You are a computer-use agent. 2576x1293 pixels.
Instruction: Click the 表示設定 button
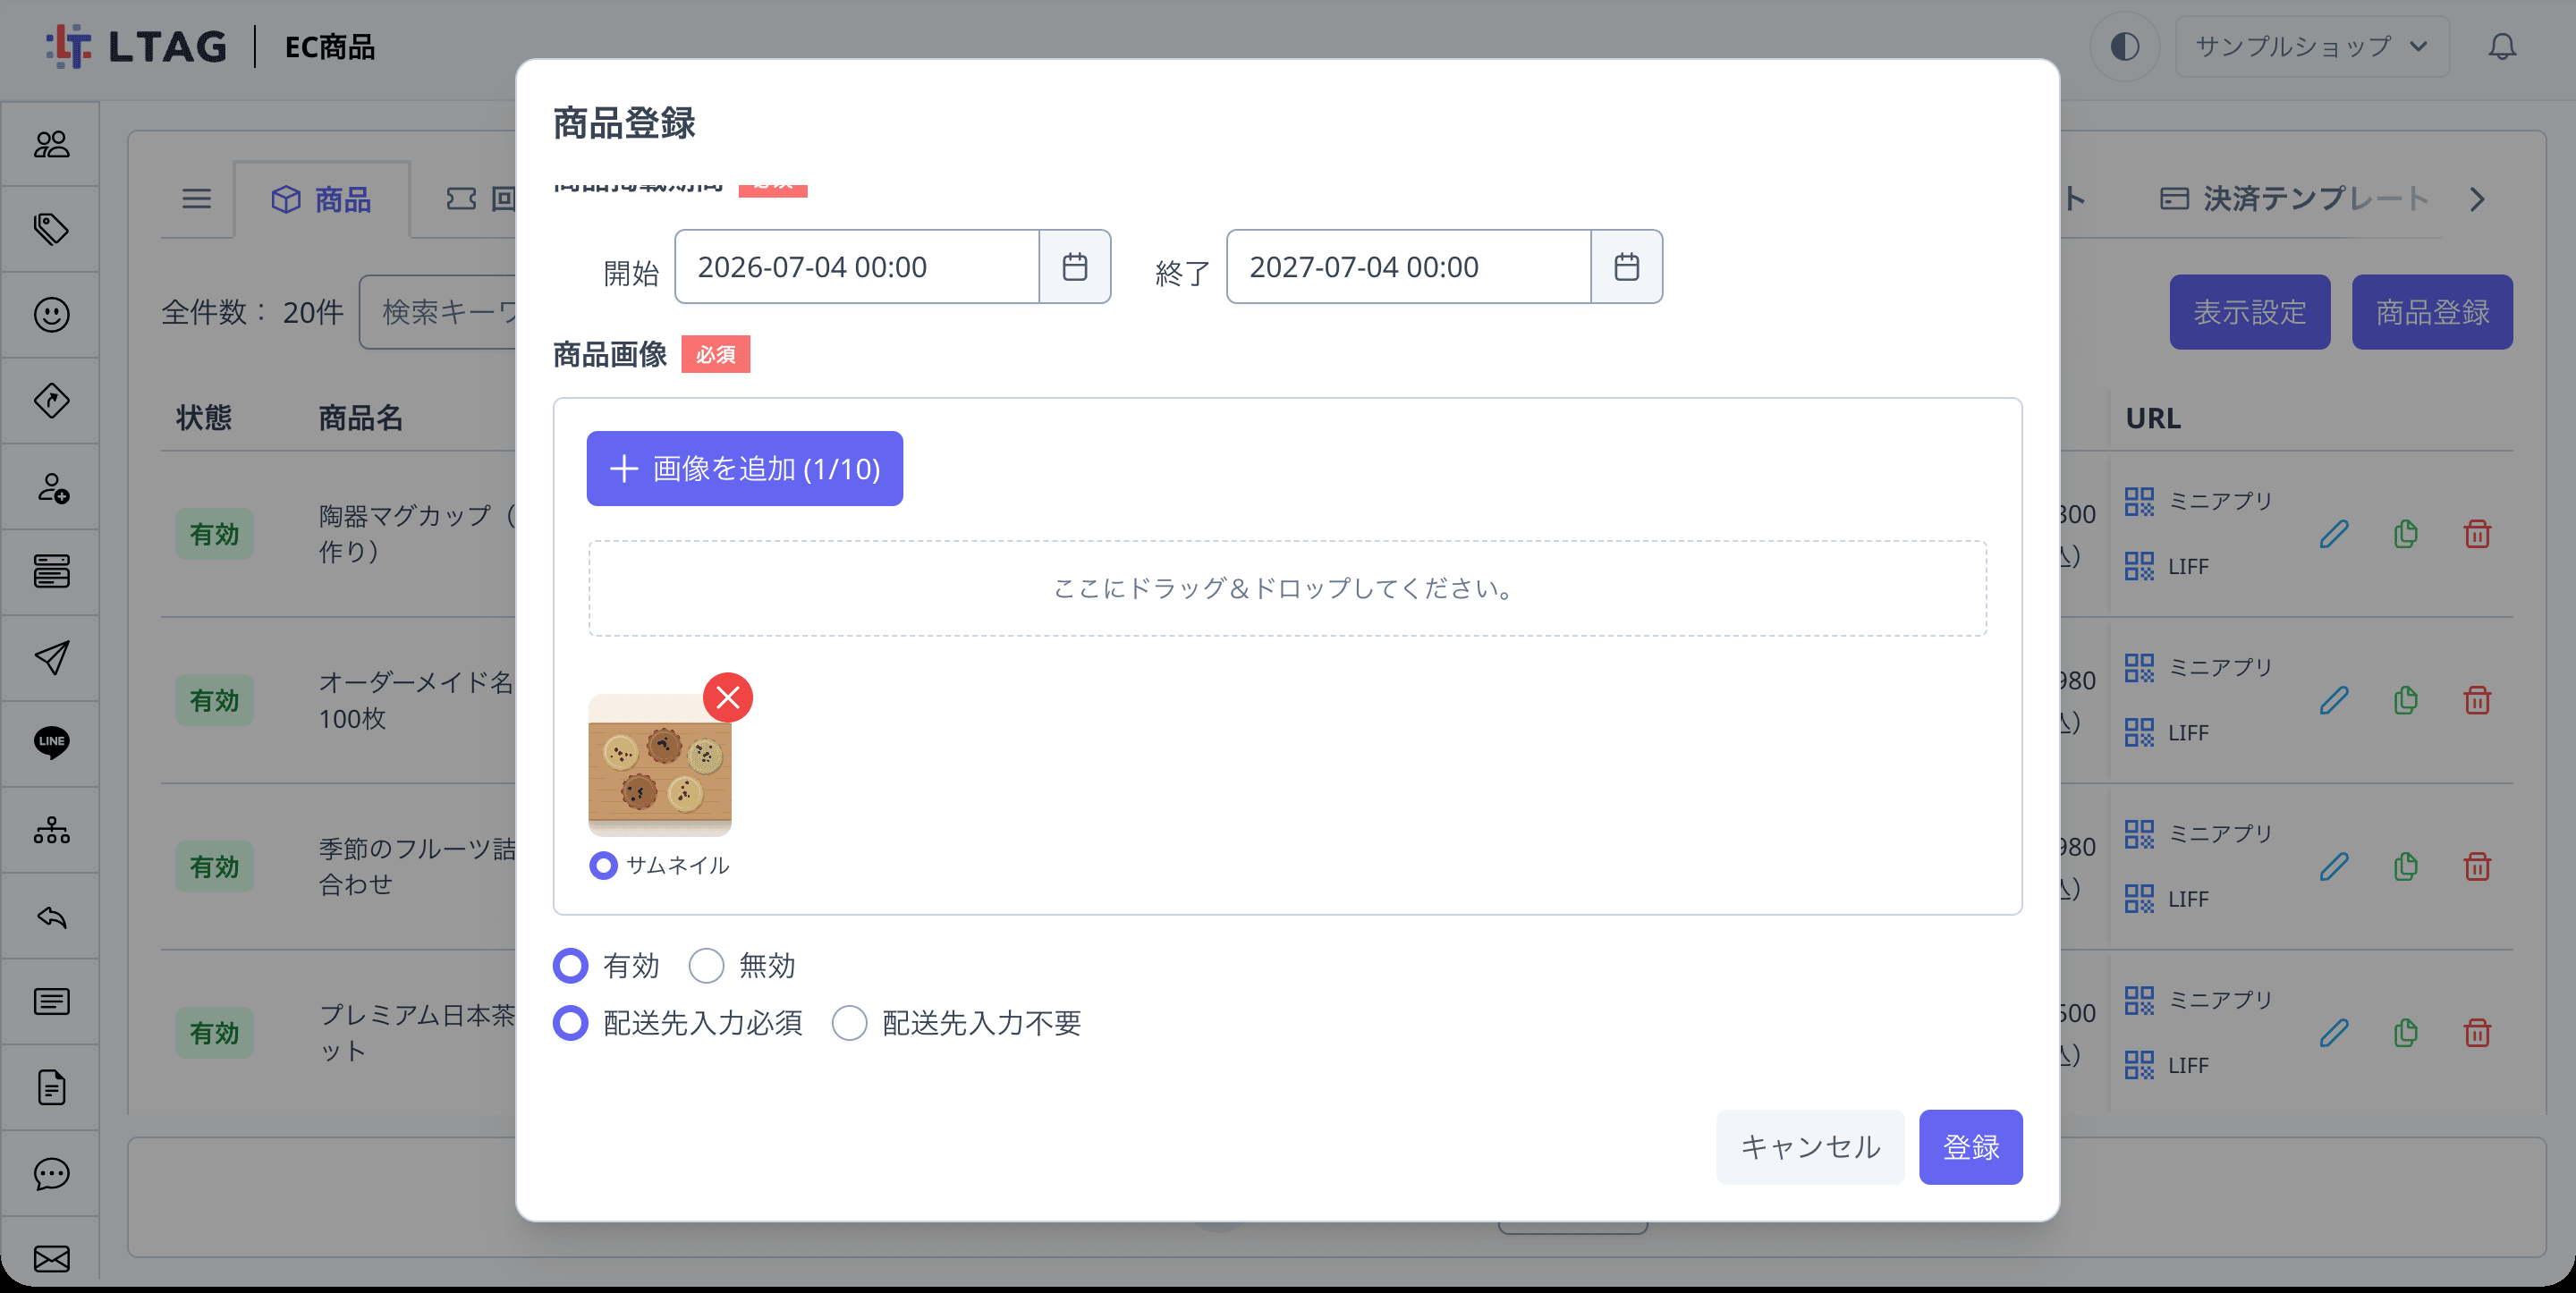[x=2249, y=312]
